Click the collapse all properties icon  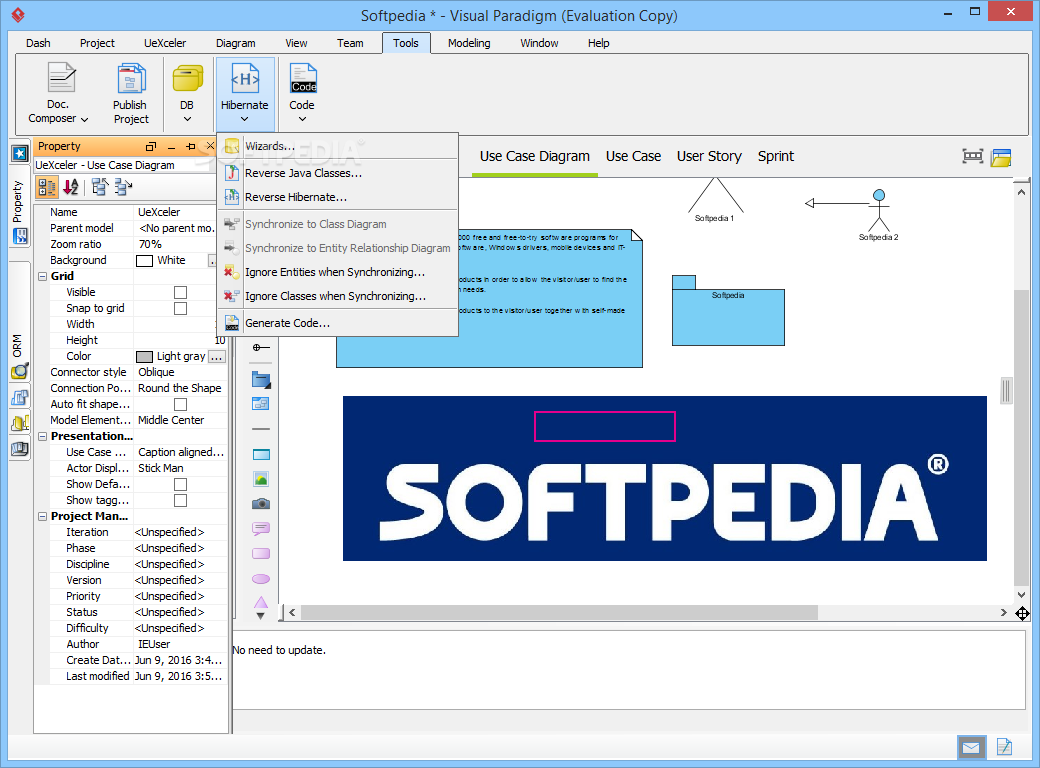pos(99,188)
